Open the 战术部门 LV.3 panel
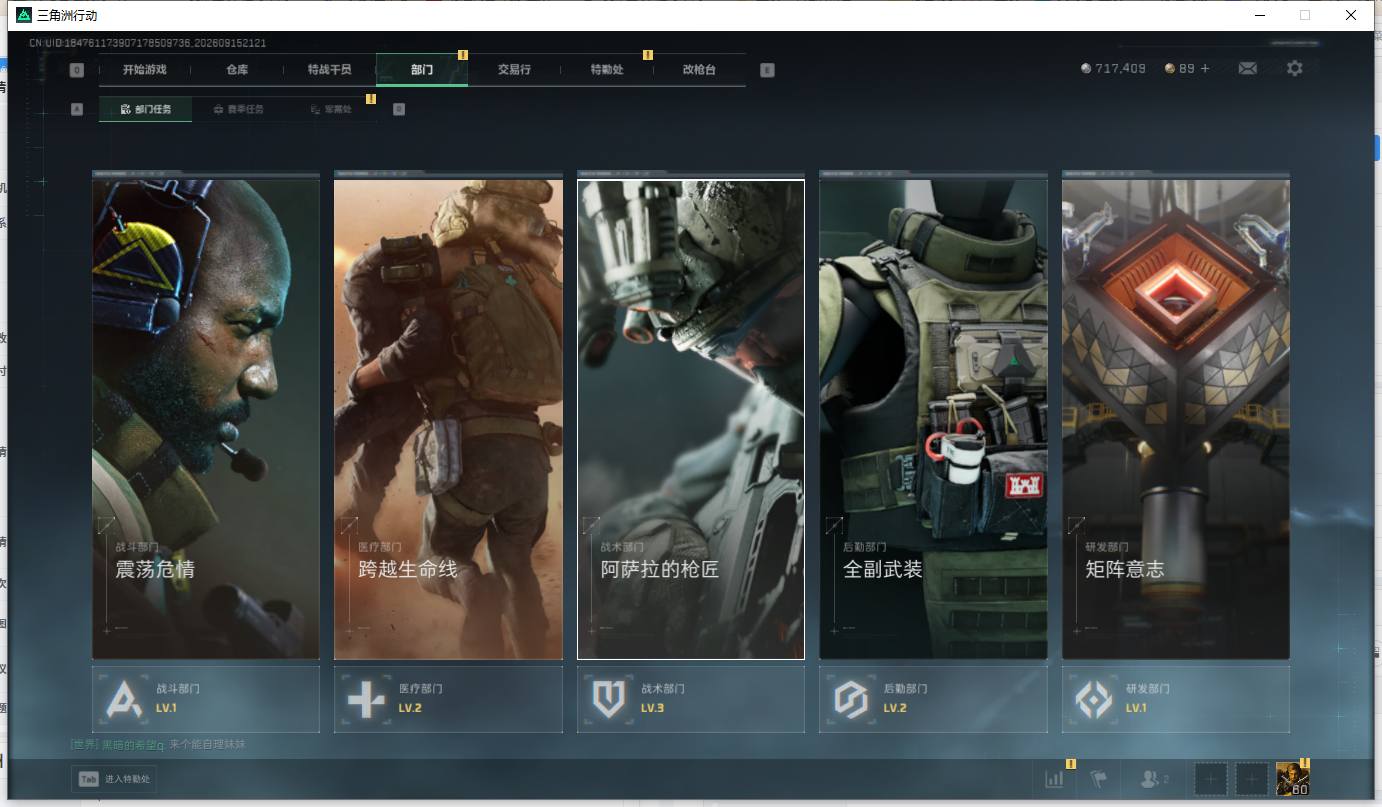Viewport: 1382px width, 807px height. [691, 699]
